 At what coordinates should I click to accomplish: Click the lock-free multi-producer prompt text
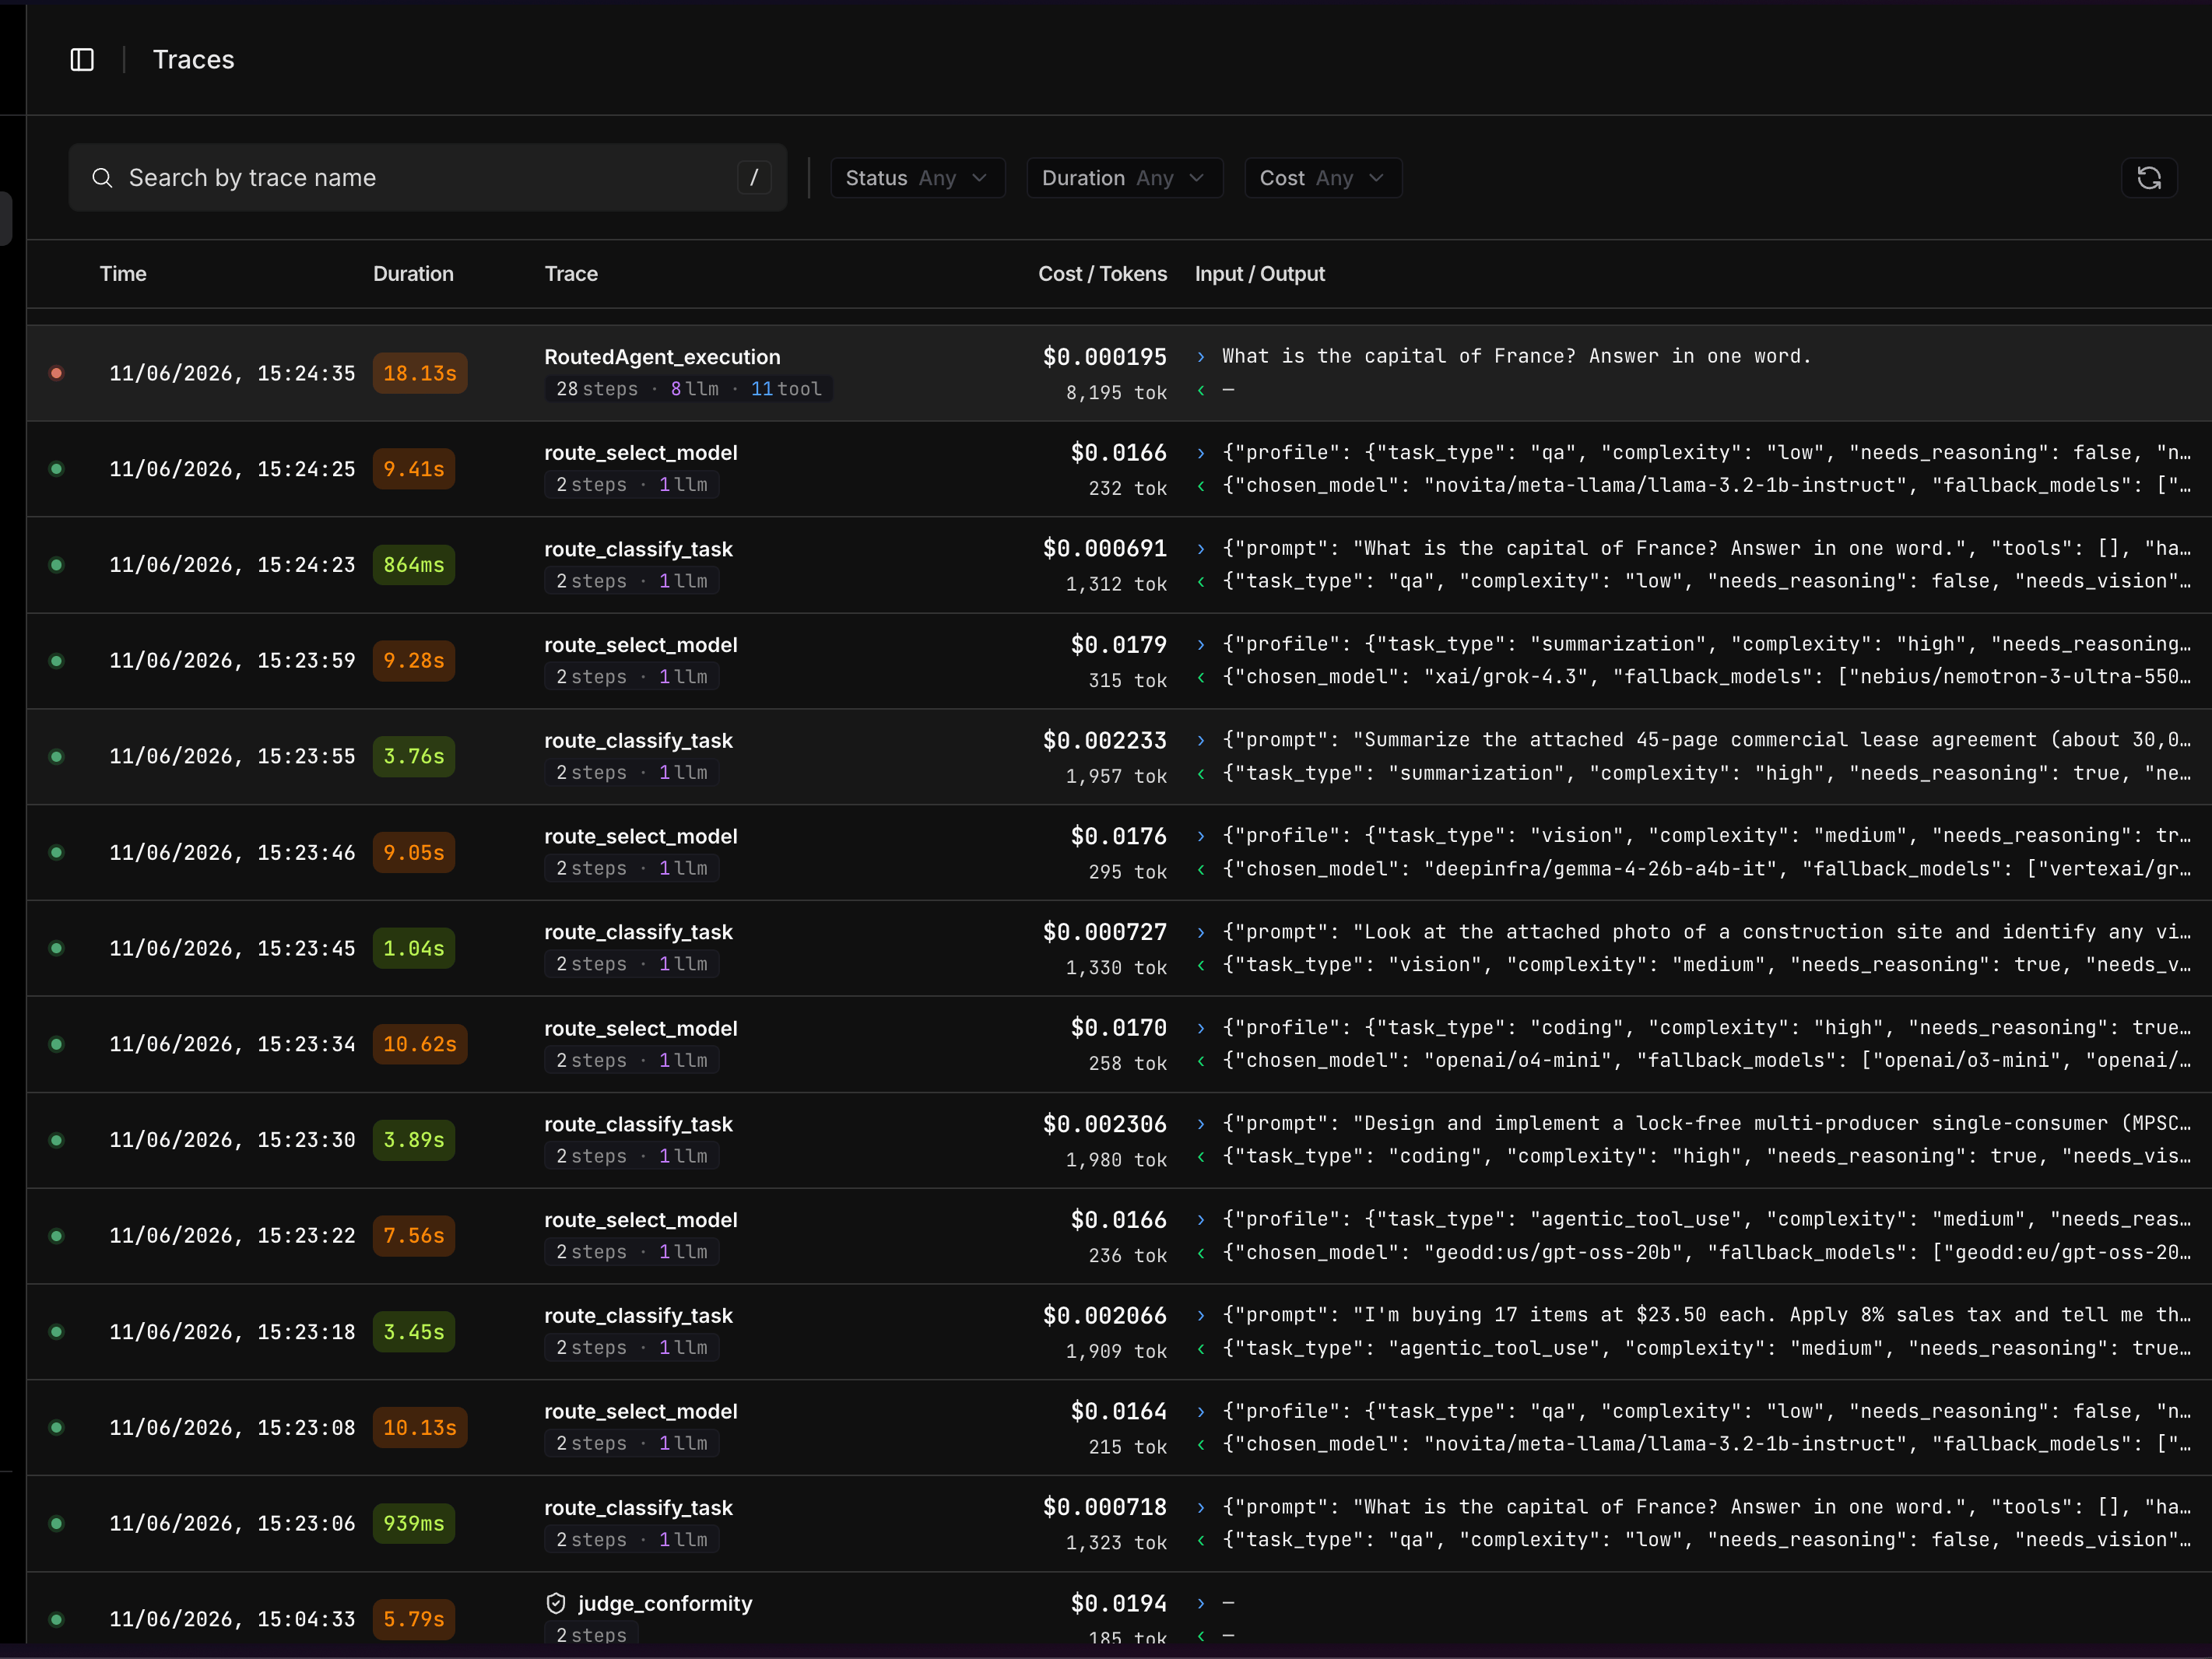click(x=1705, y=1123)
